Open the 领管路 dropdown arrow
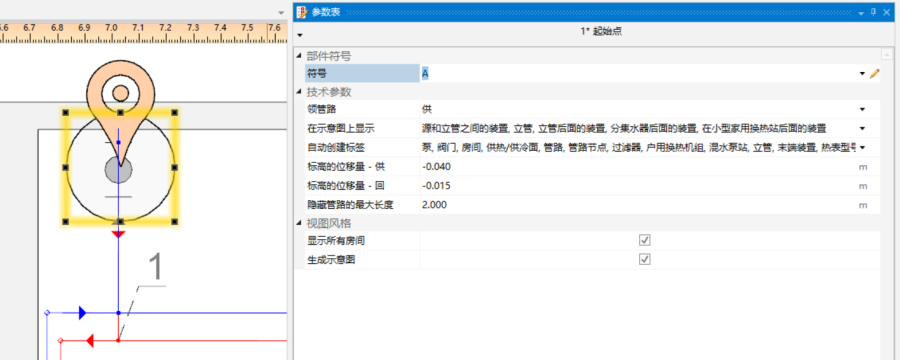 [x=862, y=109]
